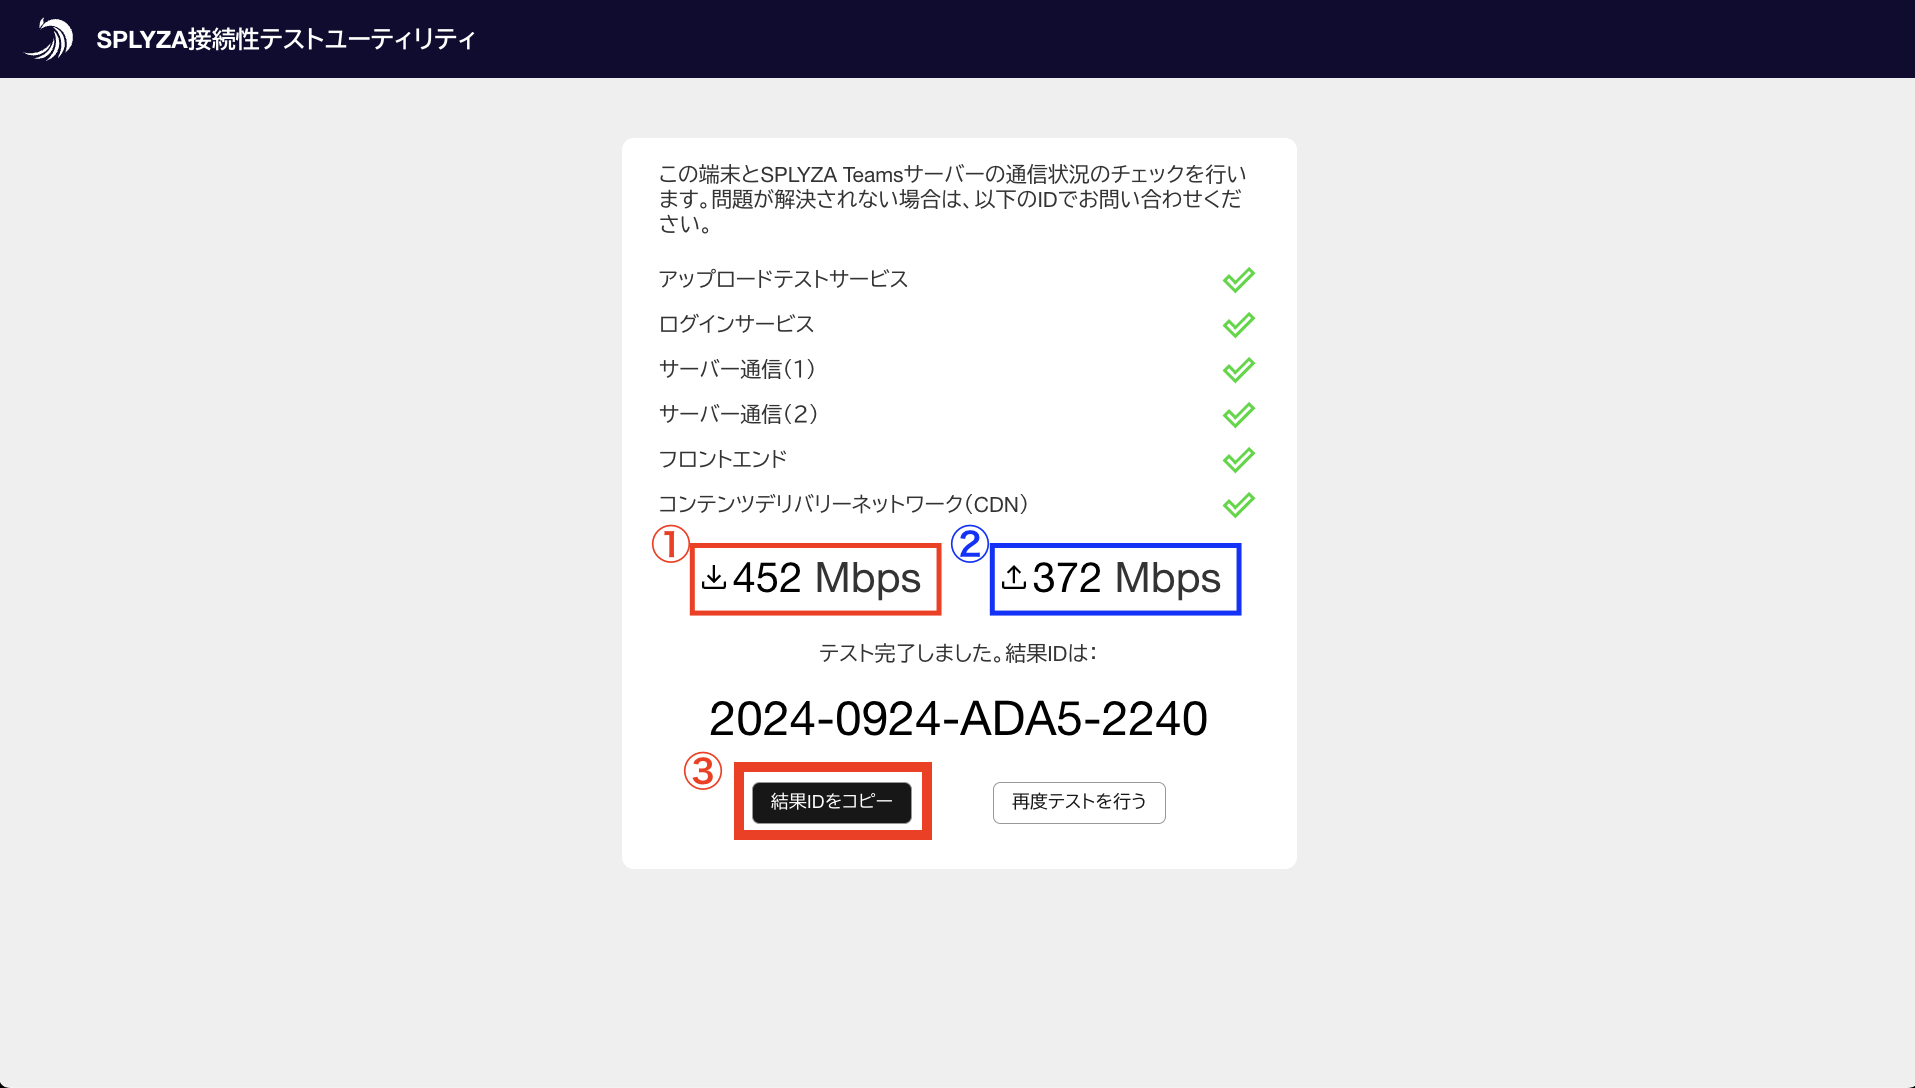Run the test again with 再度テストを行う
This screenshot has height=1088, width=1915.
tap(1079, 802)
